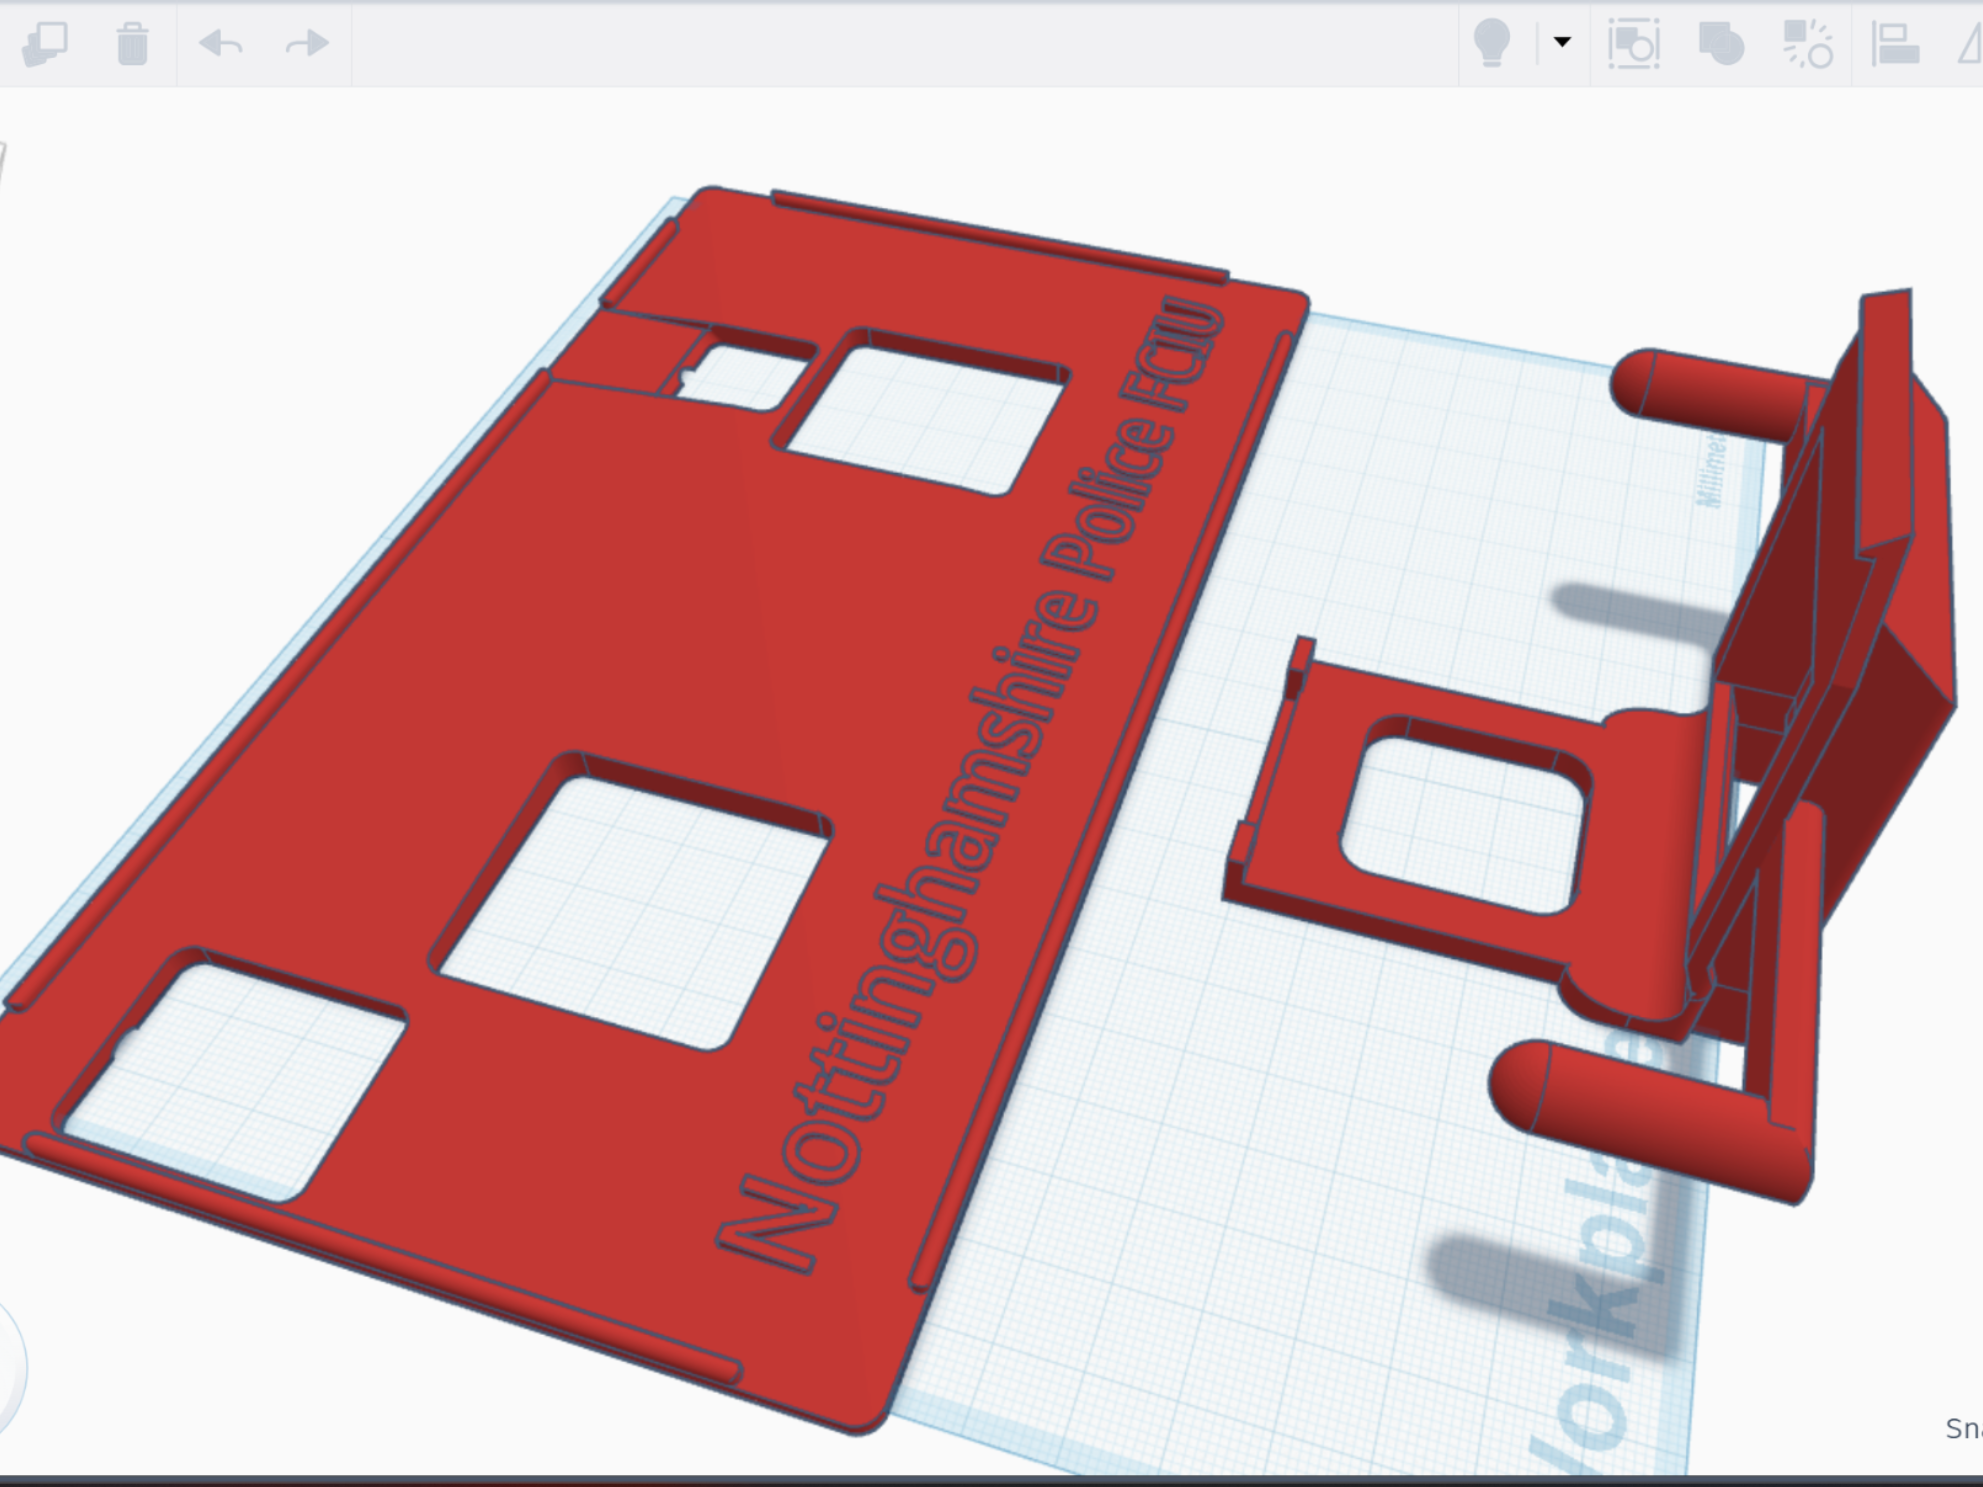This screenshot has height=1487, width=1983.
Task: Select the embossed Nottinghamshire Police FCIU text
Action: [x=970, y=785]
